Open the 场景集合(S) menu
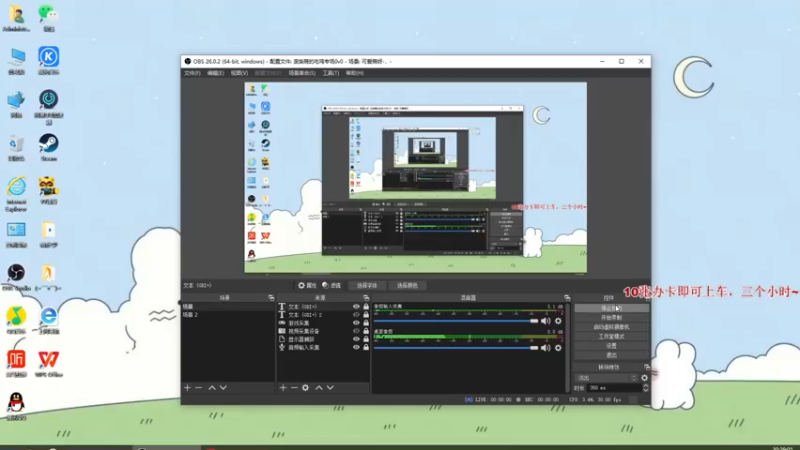This screenshot has height=450, width=800. (302, 73)
